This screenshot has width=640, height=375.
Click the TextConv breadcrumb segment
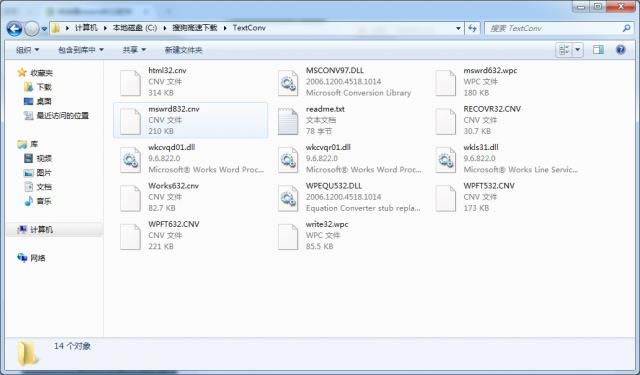tap(249, 28)
